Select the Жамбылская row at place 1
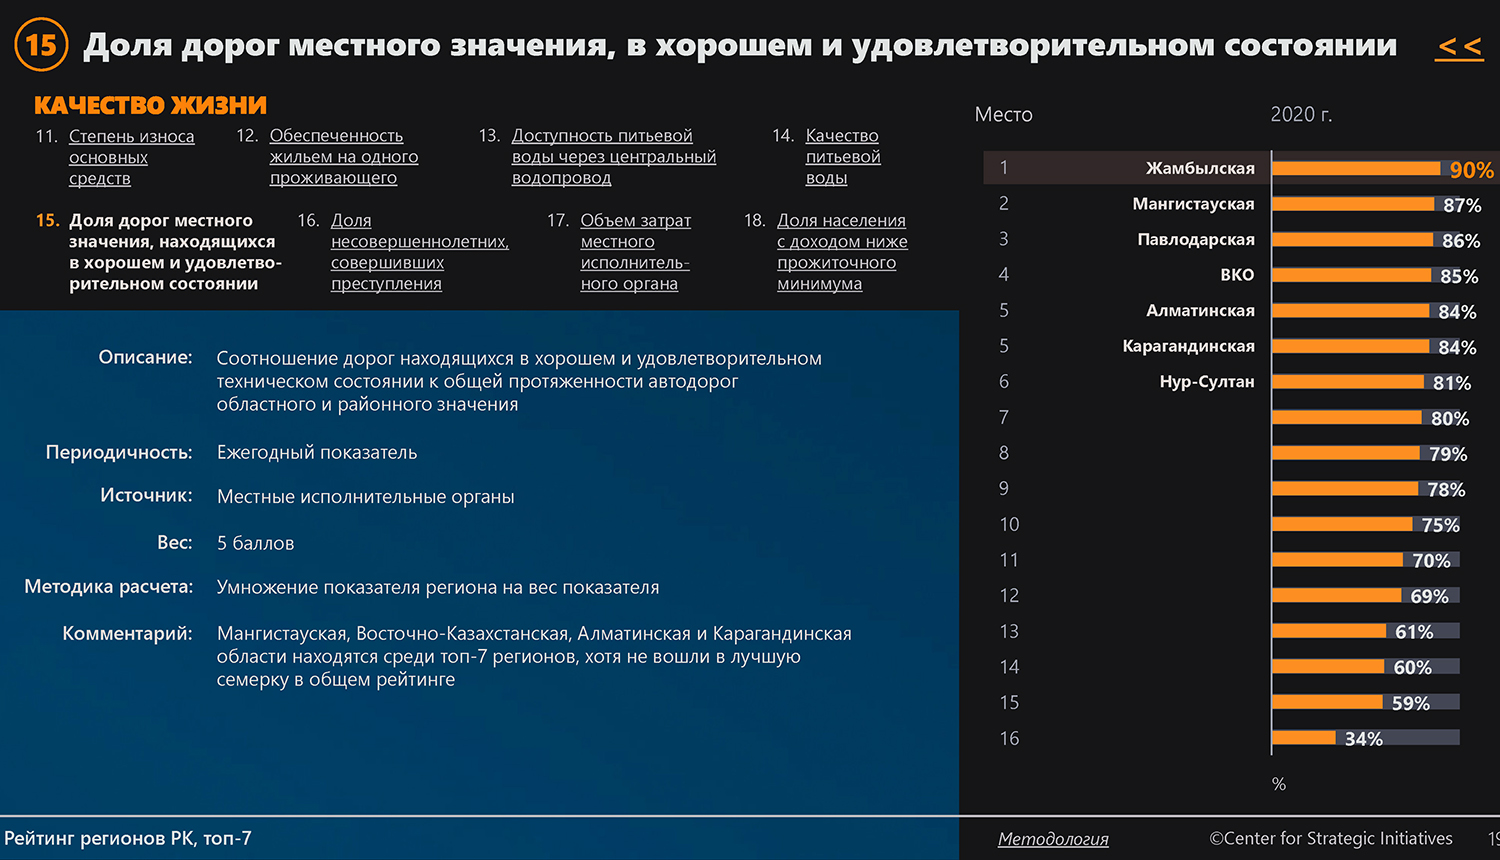This screenshot has width=1500, height=860. [1239, 168]
